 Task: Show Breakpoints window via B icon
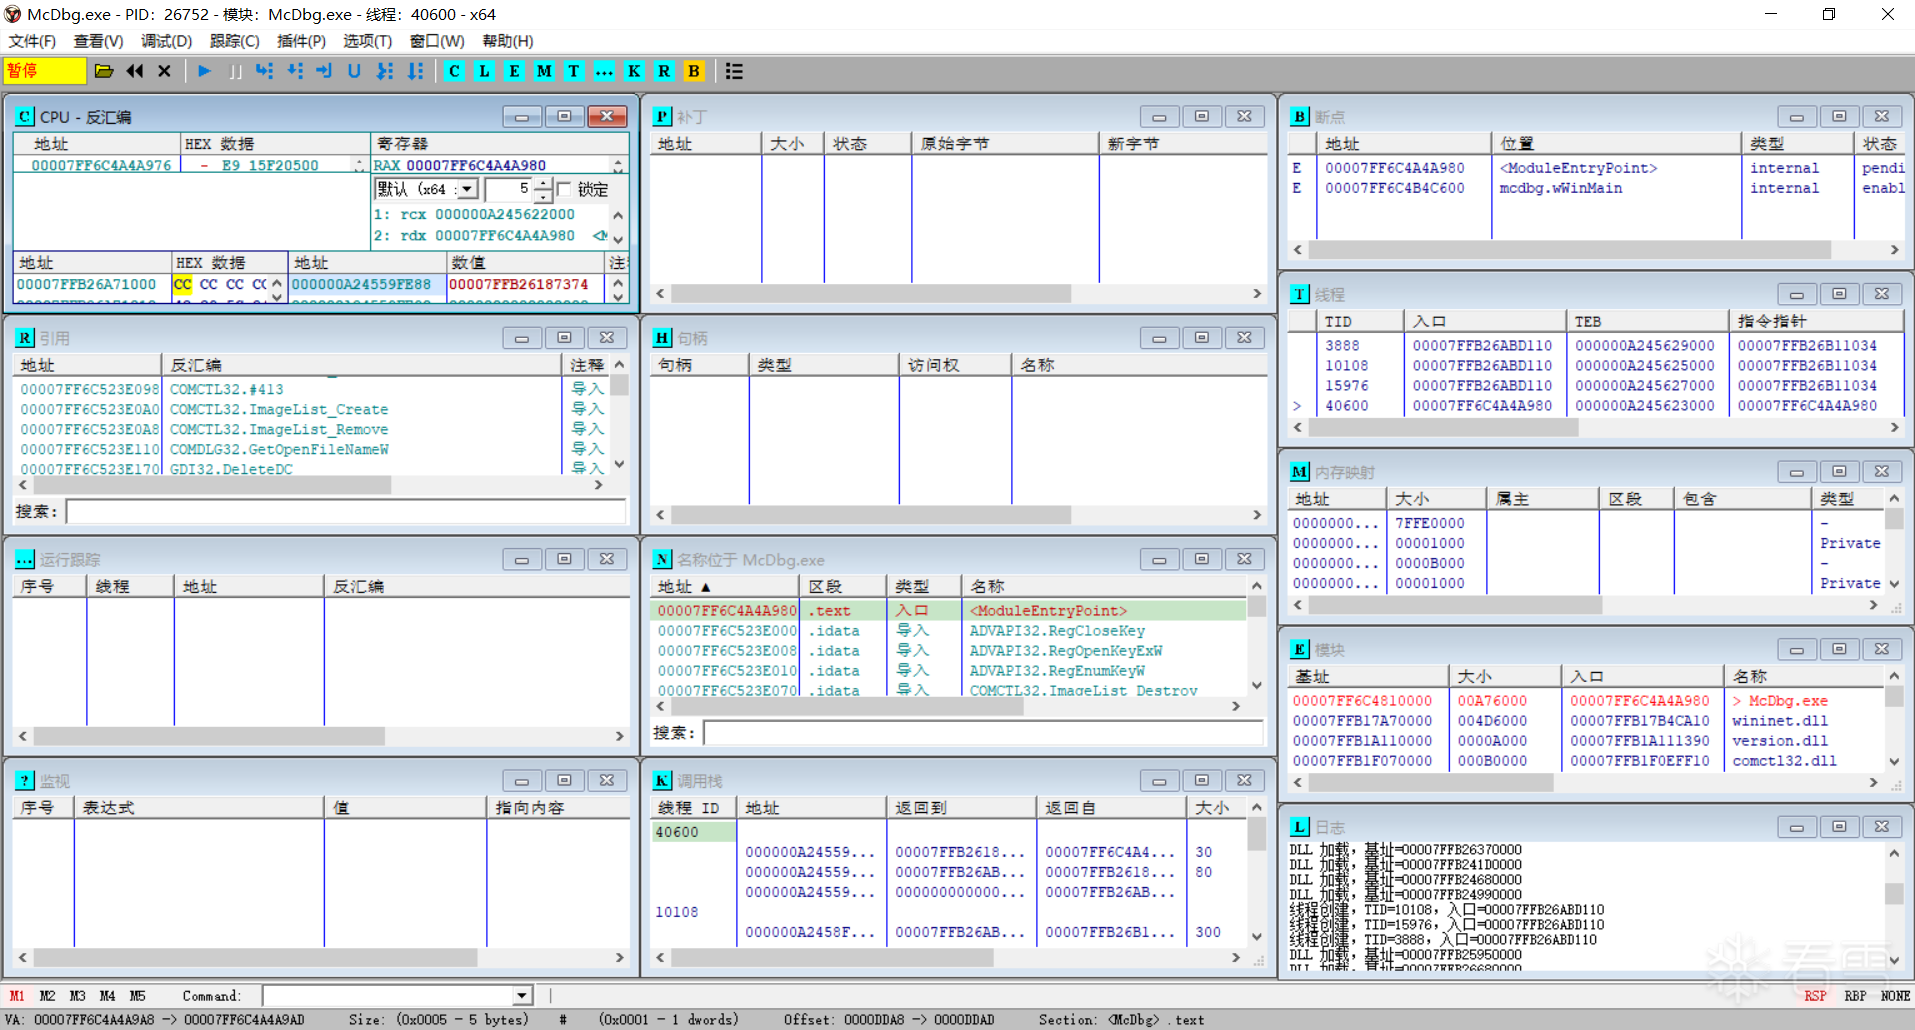[x=693, y=71]
